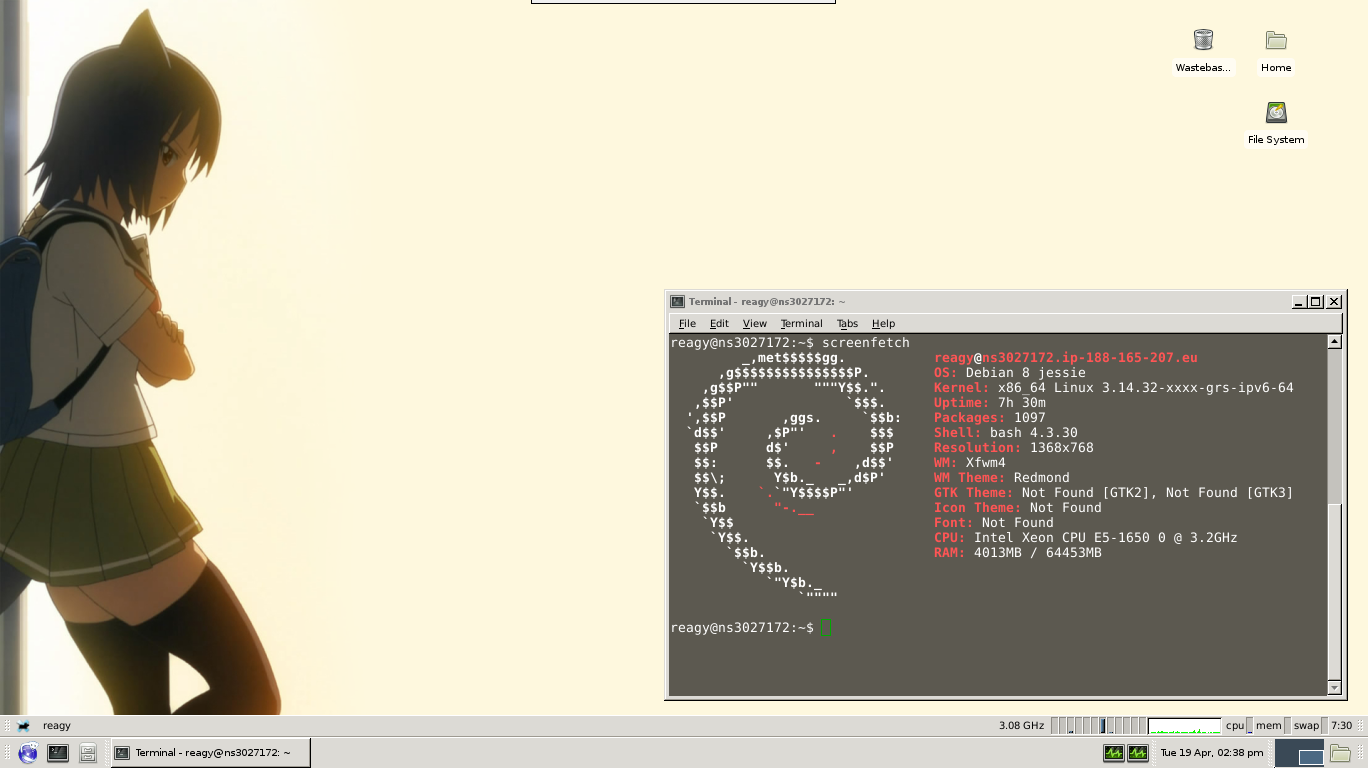Click the 'Resolution: 1368x768' line
This screenshot has width=1368, height=768.
tap(1014, 447)
